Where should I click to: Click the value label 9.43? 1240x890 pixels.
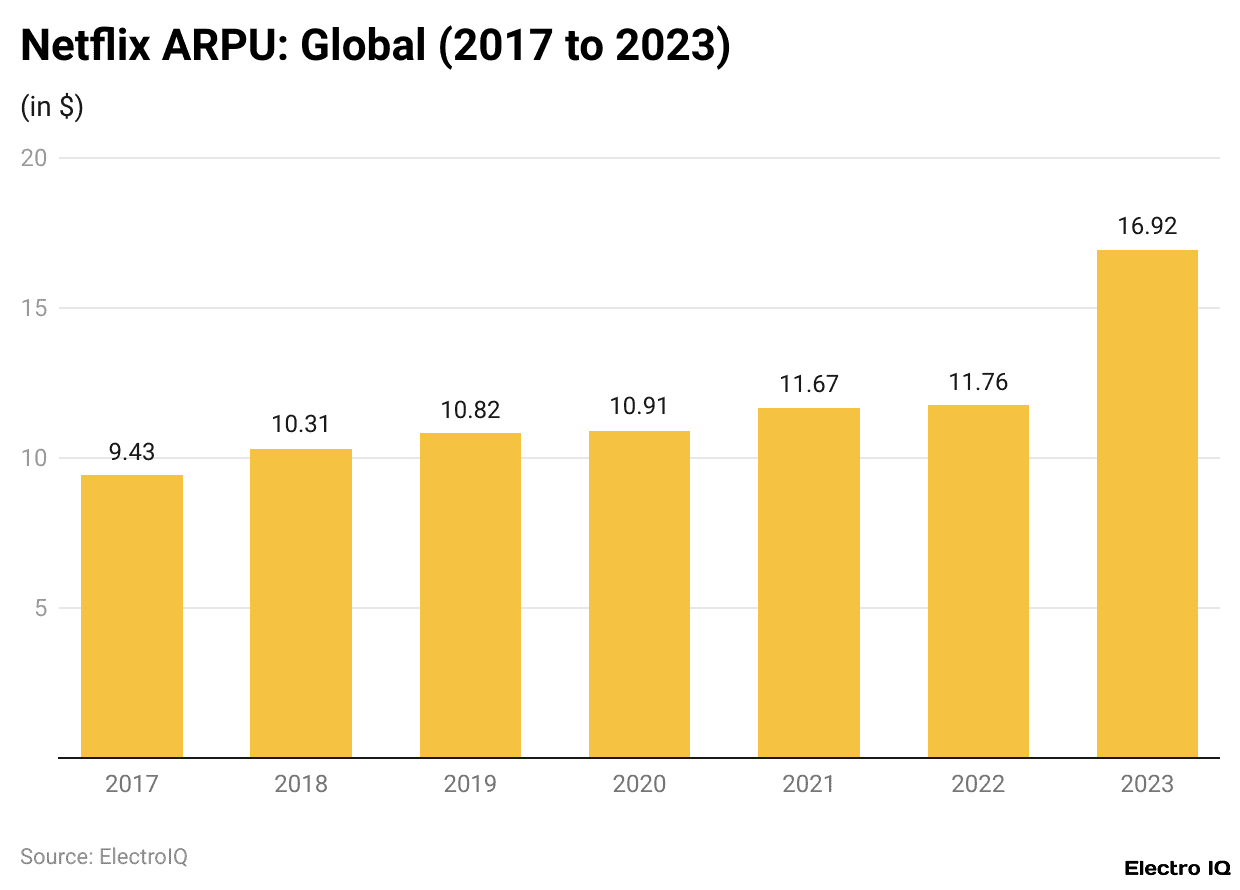[132, 452]
